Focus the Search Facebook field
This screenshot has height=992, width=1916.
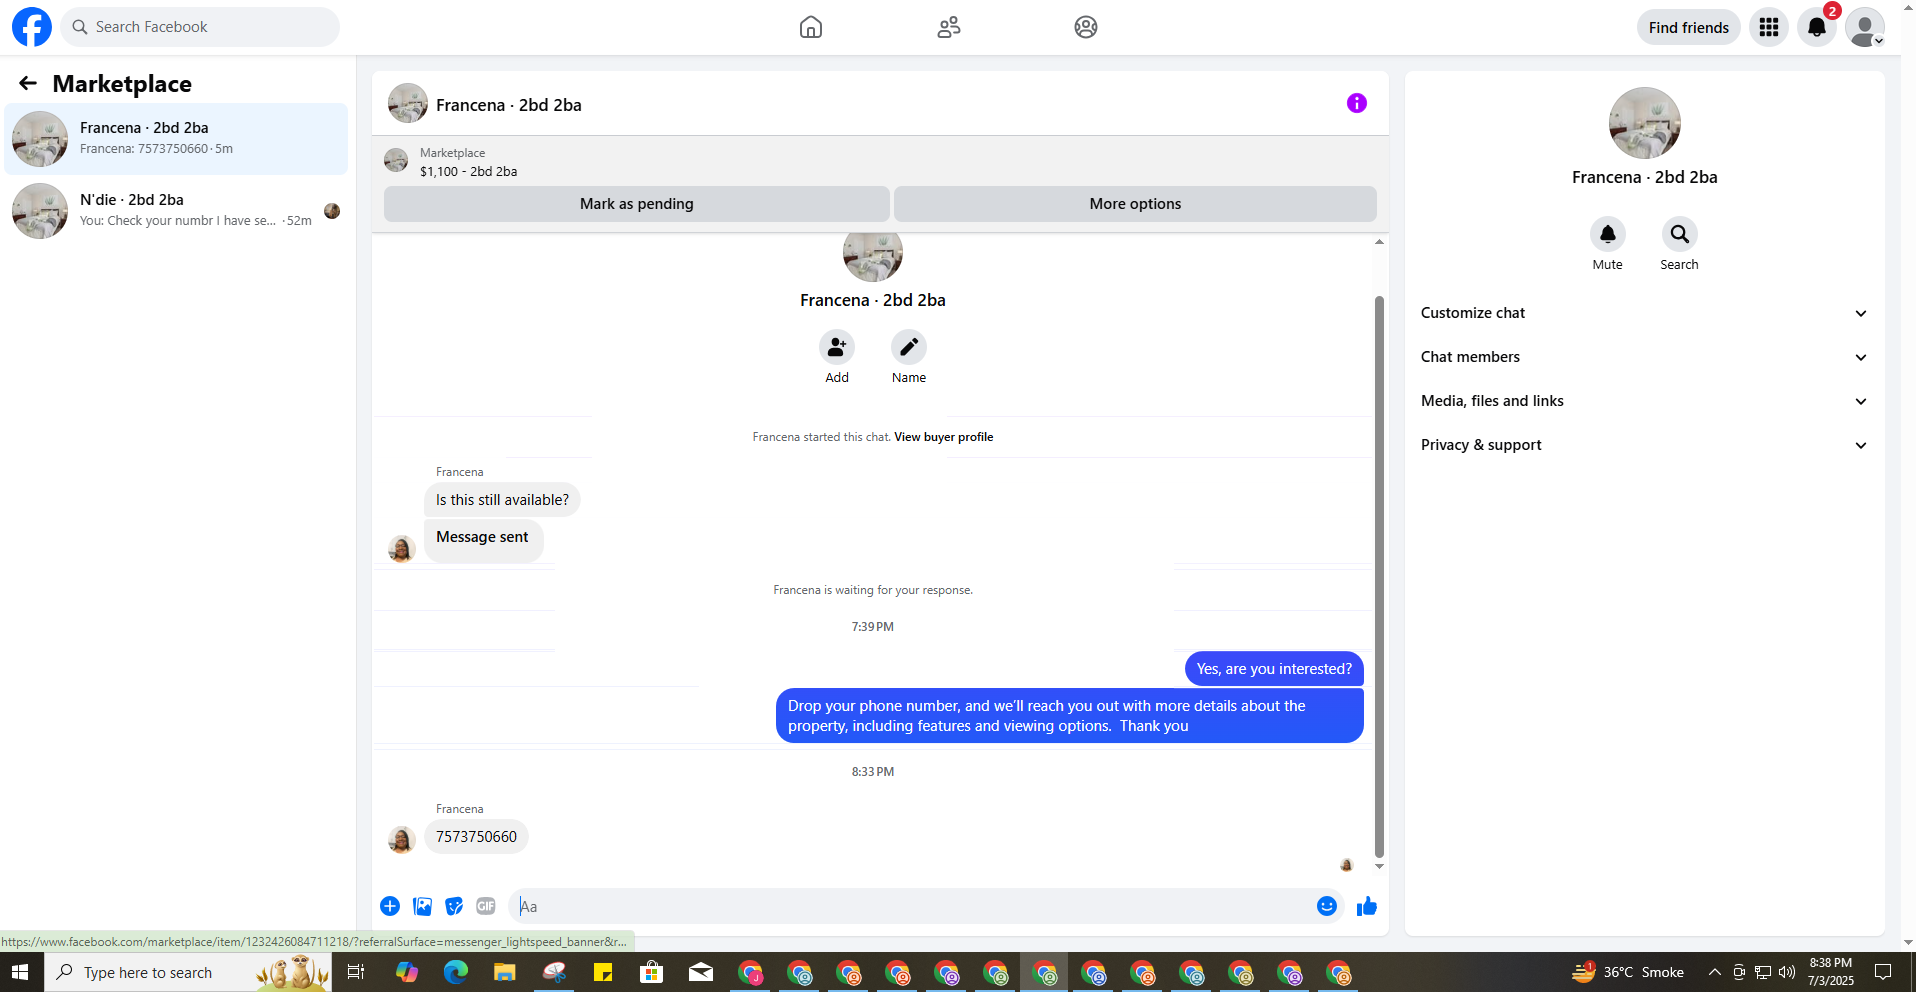tap(200, 27)
